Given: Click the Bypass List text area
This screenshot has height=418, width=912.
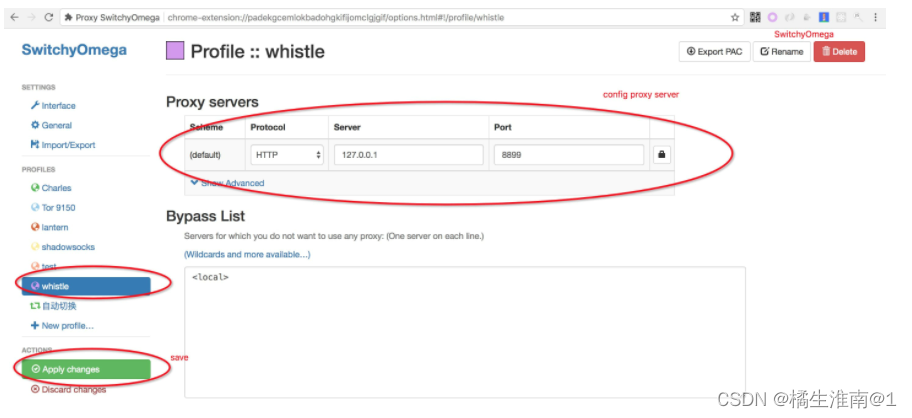Looking at the screenshot, I should click(x=465, y=333).
